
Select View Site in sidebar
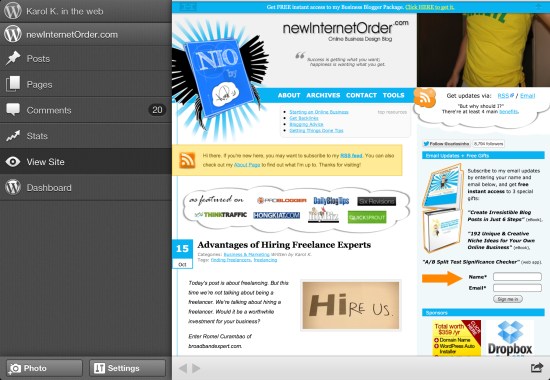(86, 161)
